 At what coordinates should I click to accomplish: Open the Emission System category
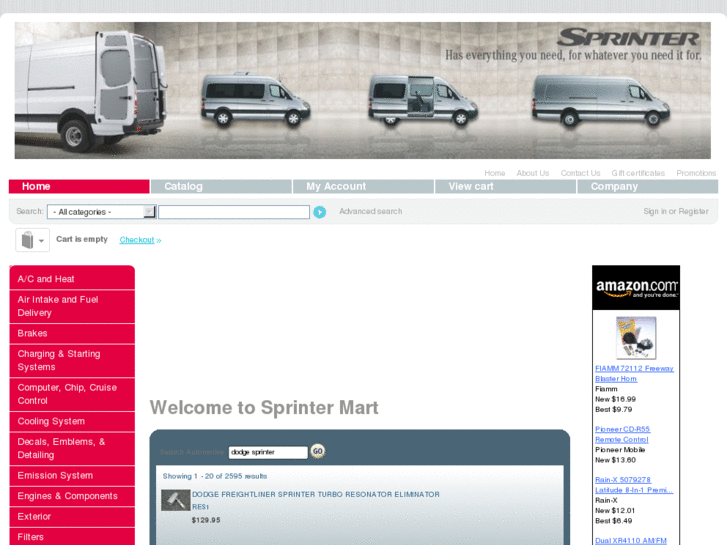coord(72,475)
